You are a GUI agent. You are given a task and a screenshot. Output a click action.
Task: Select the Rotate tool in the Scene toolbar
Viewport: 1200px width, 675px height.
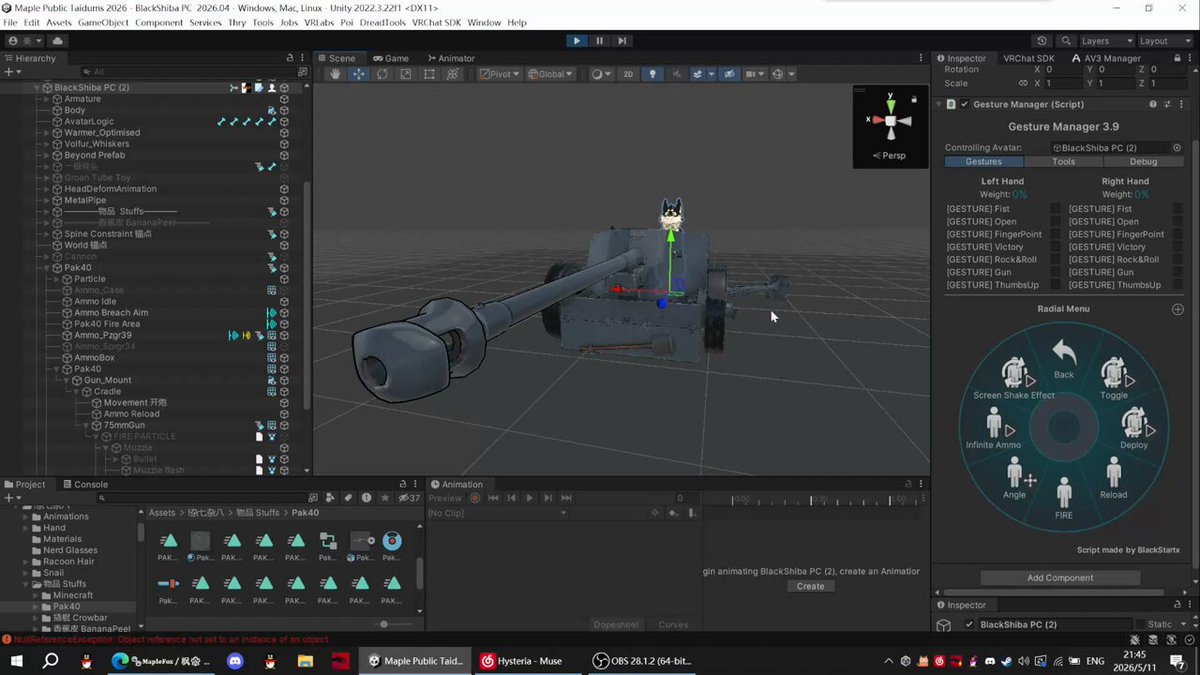(x=382, y=74)
